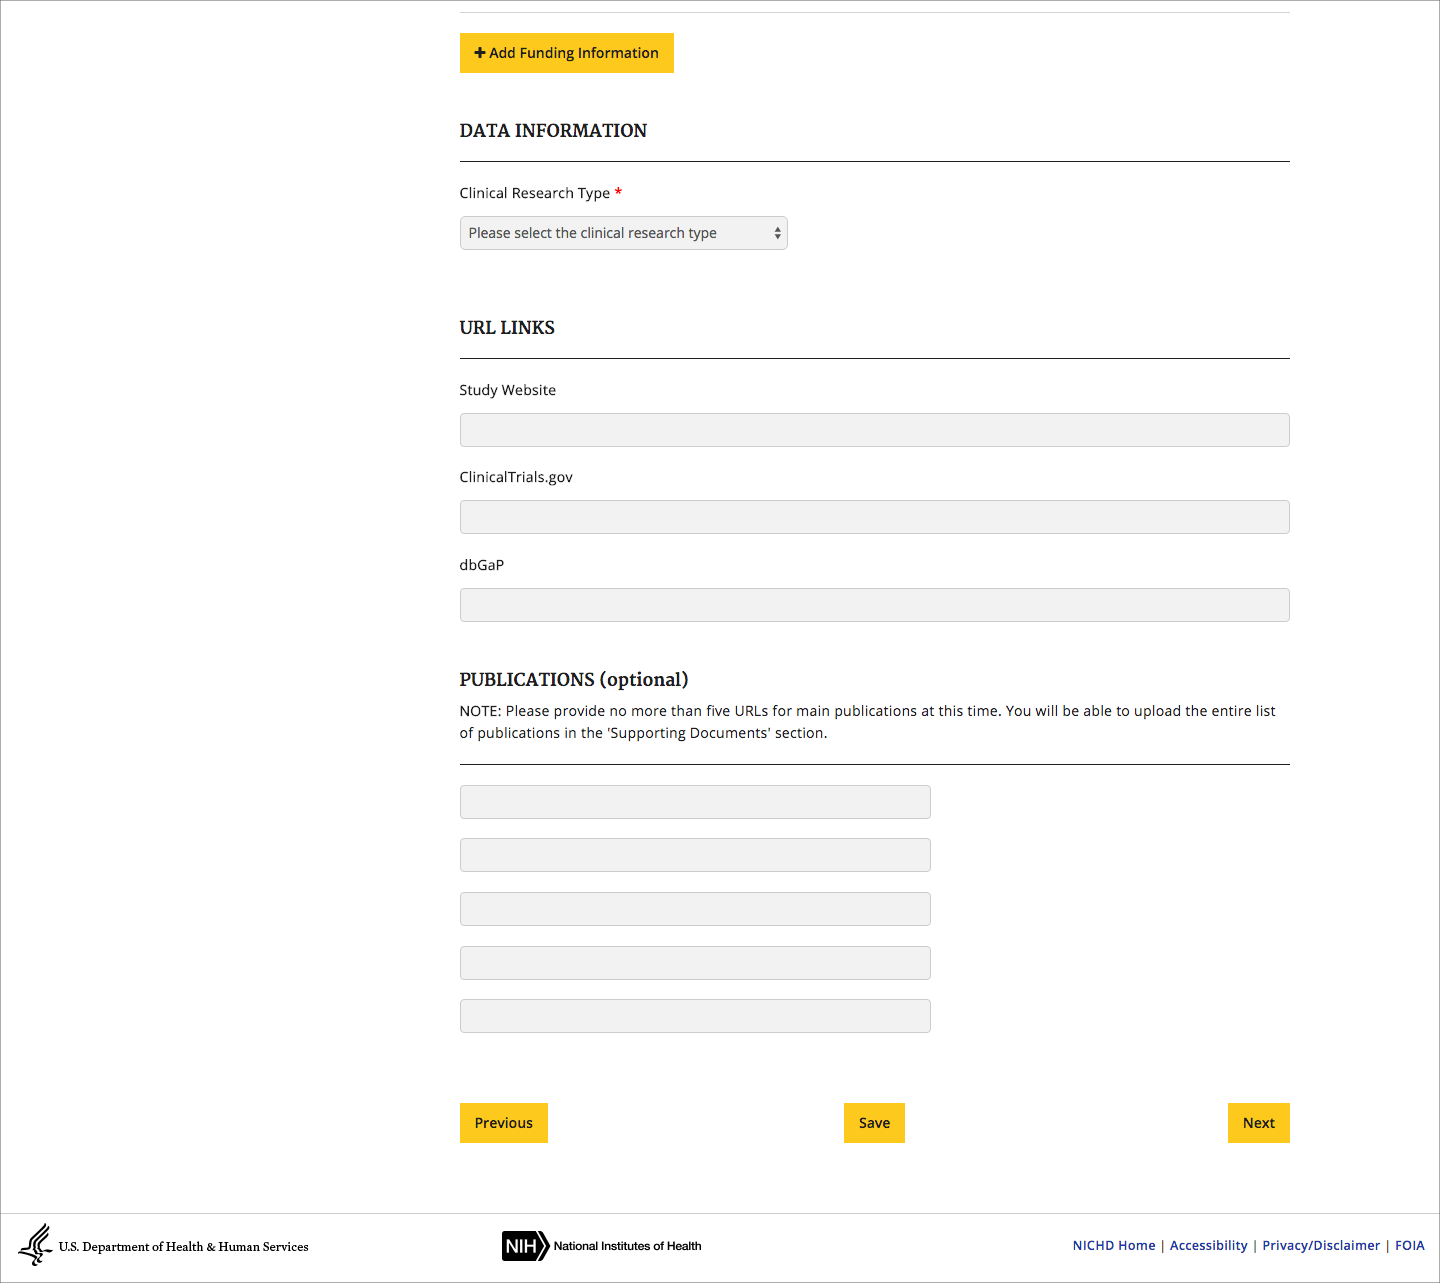
Task: Click the FOIA footer link
Action: coord(1409,1245)
